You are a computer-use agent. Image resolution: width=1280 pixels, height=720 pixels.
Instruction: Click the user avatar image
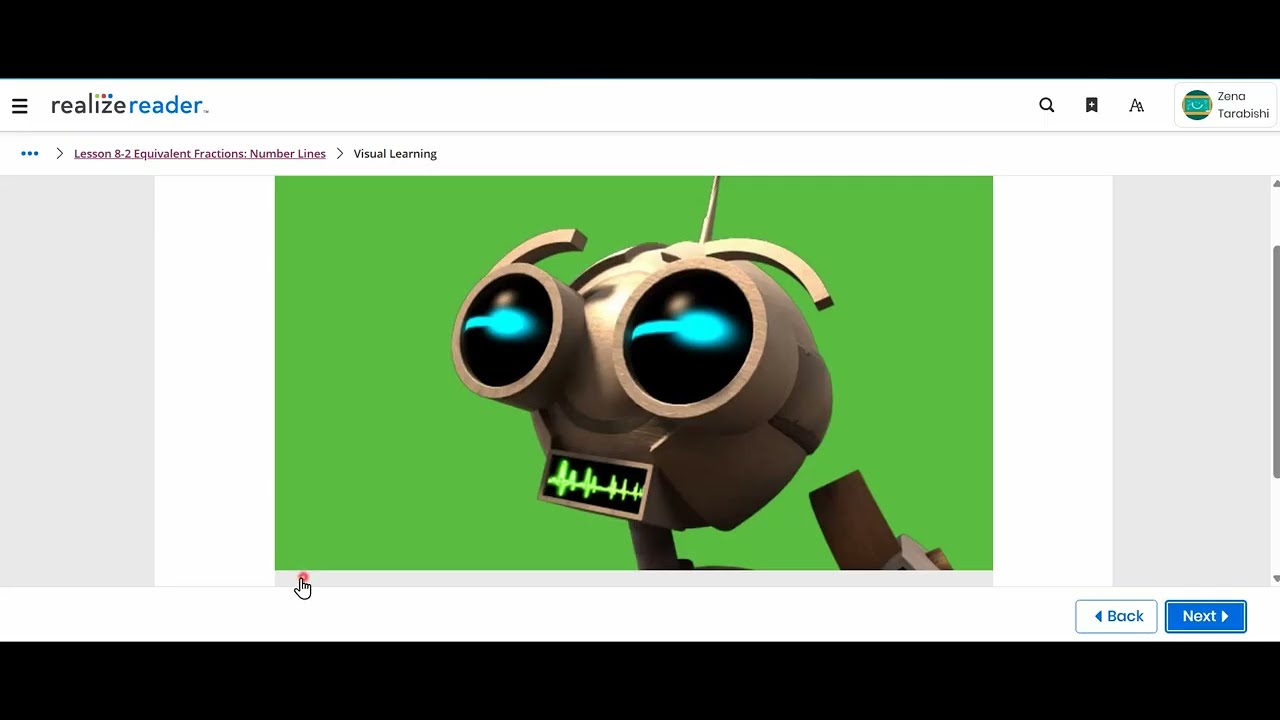pos(1197,105)
